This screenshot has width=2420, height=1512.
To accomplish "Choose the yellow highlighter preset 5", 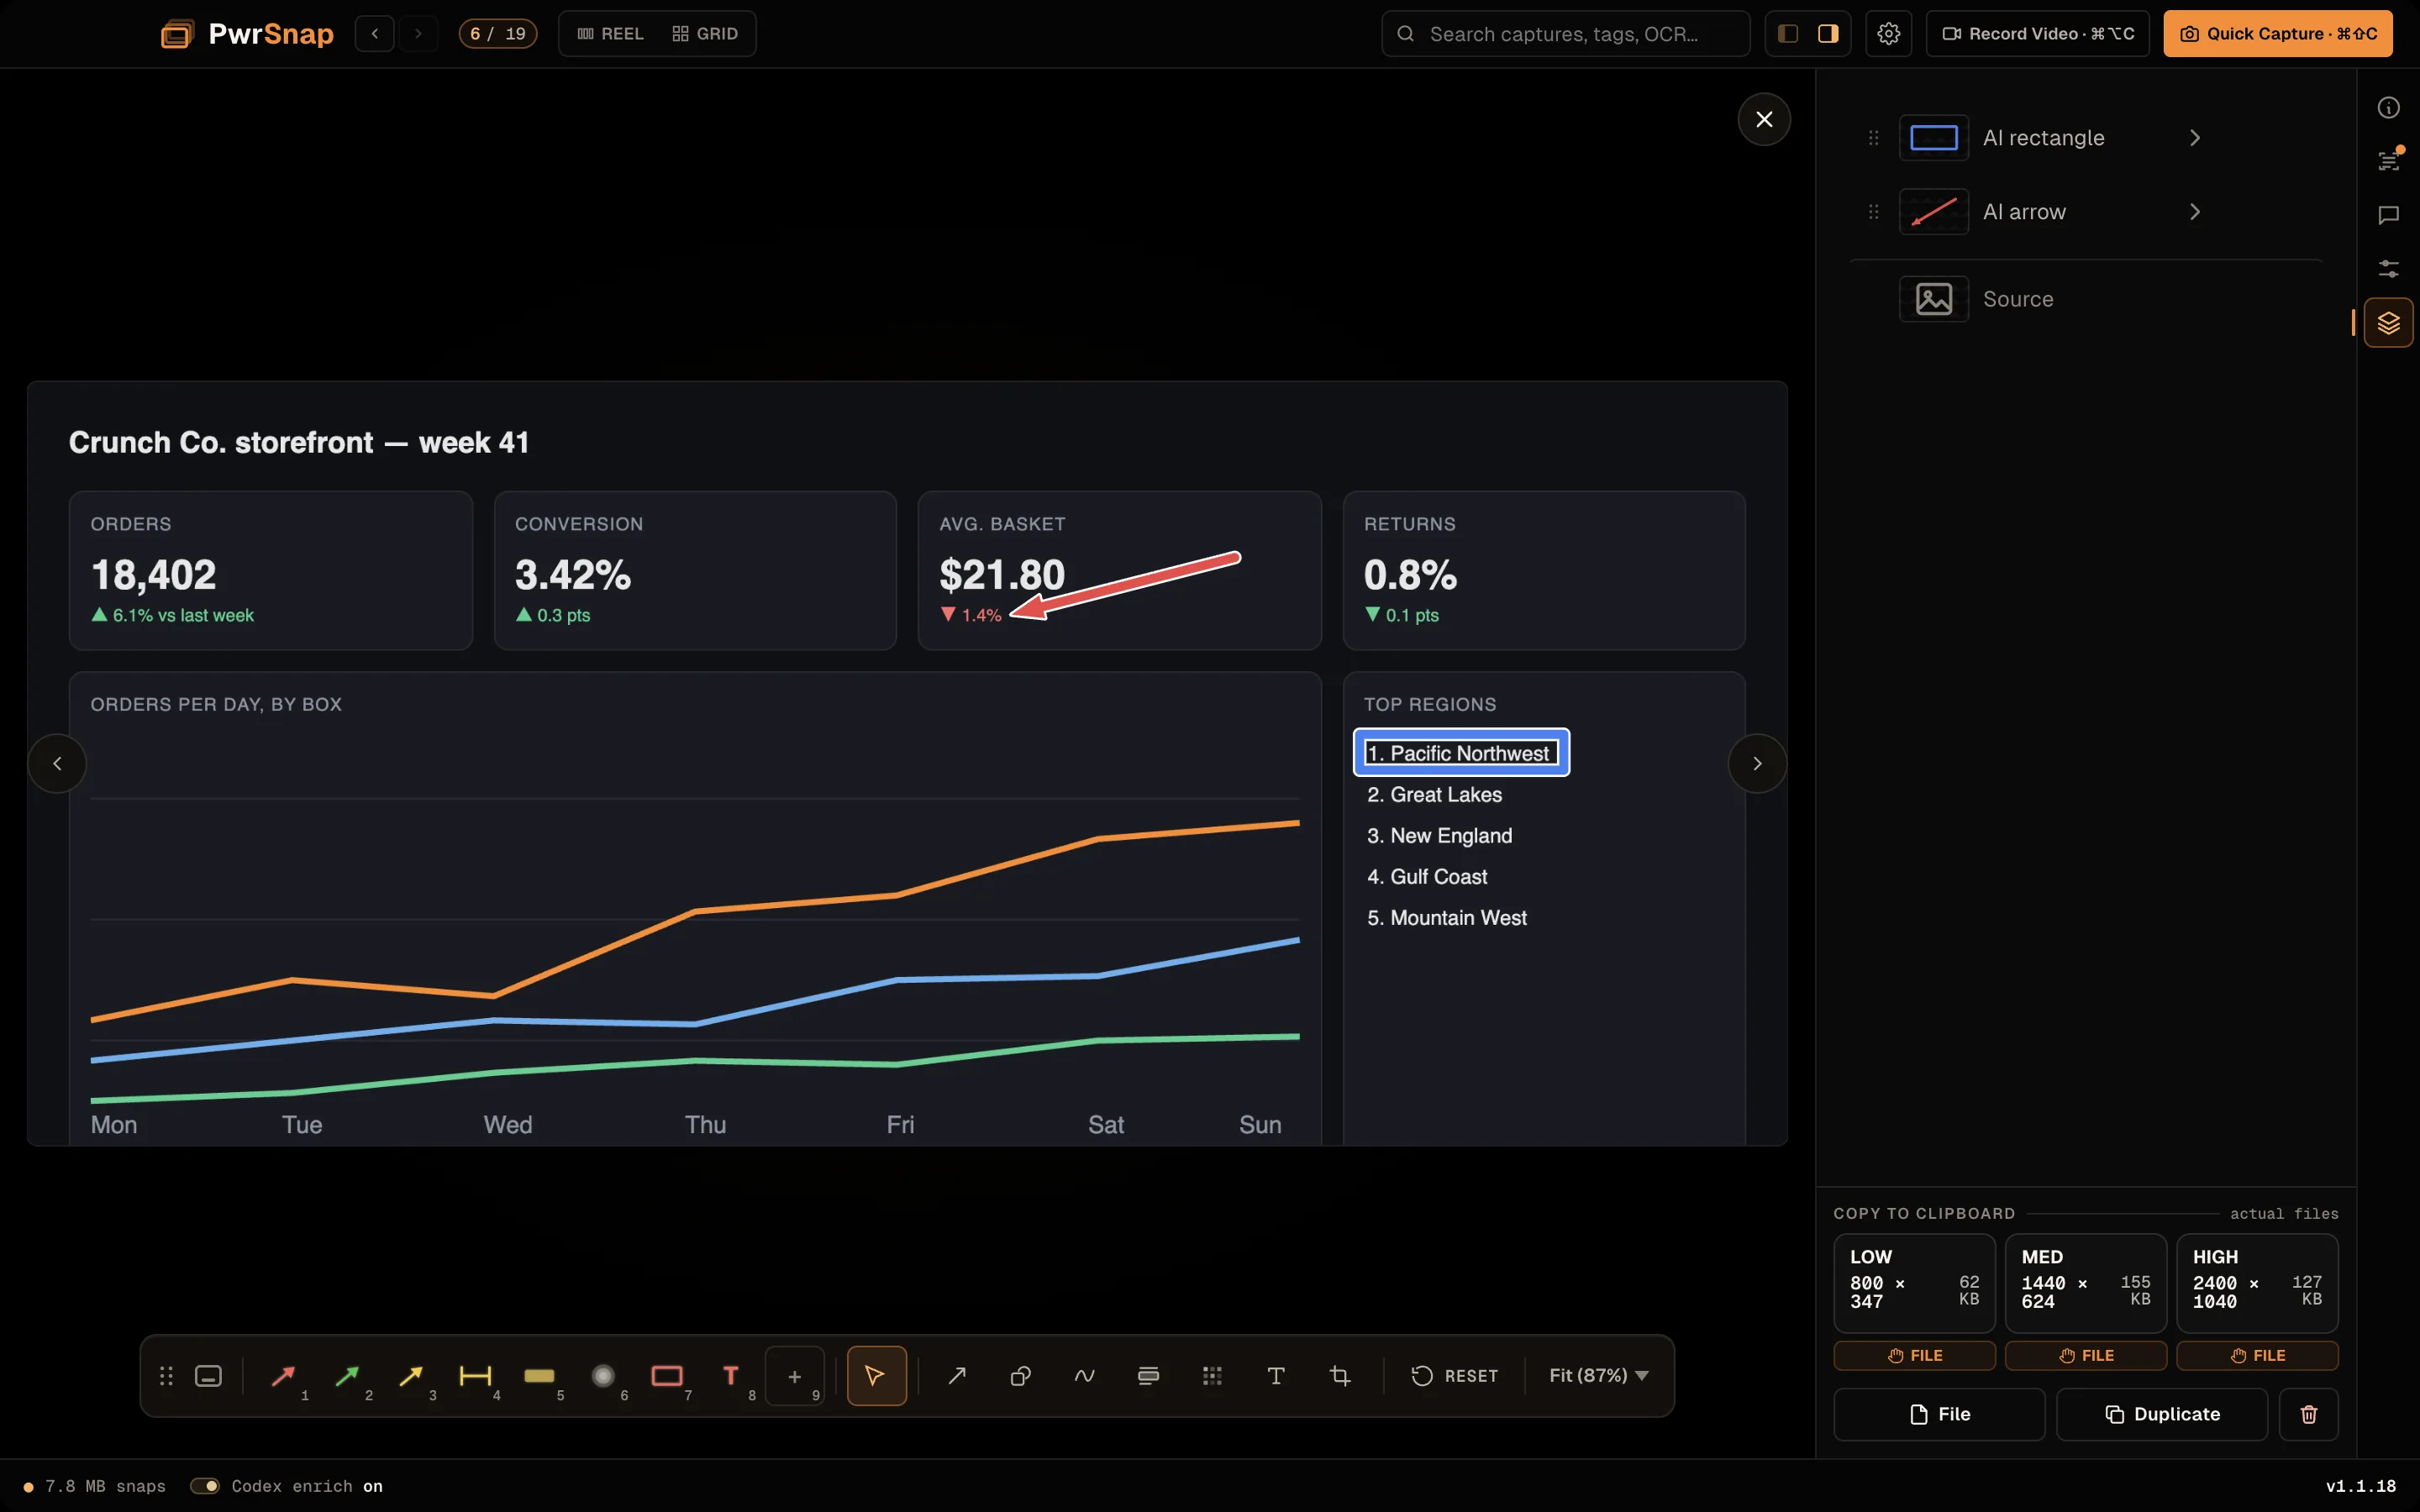I will pyautogui.click(x=540, y=1376).
